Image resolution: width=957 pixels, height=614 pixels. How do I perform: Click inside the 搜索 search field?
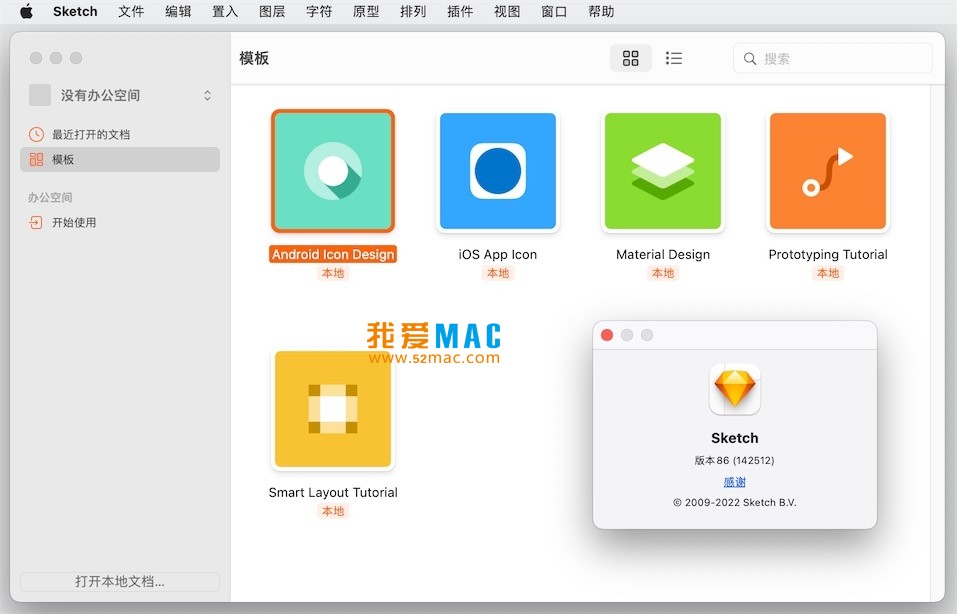tap(833, 58)
